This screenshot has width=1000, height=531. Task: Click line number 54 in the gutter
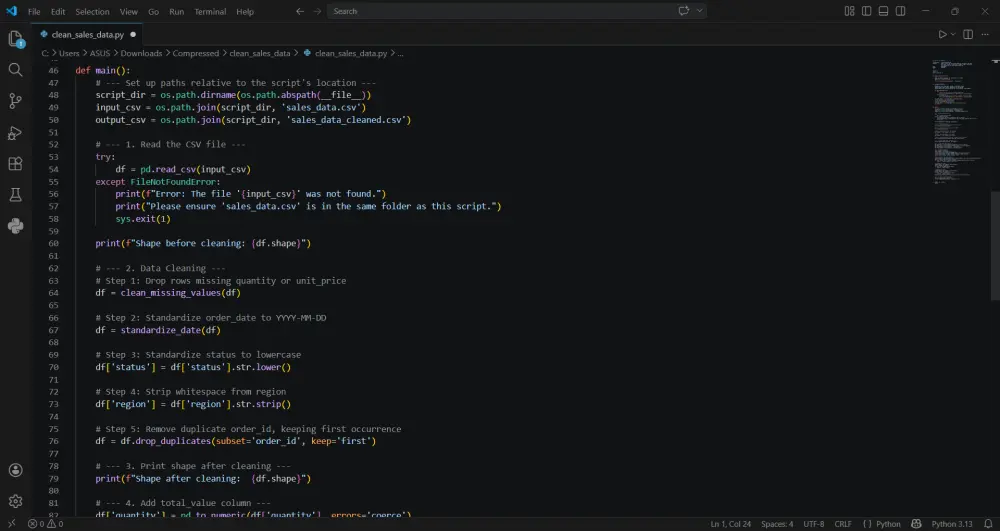(53, 170)
